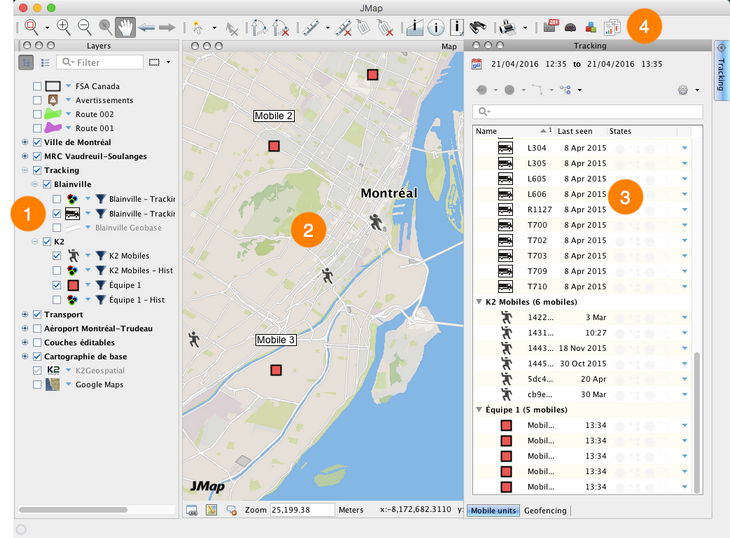Switch to the Geofencing tab
730x538 pixels.
[x=545, y=511]
